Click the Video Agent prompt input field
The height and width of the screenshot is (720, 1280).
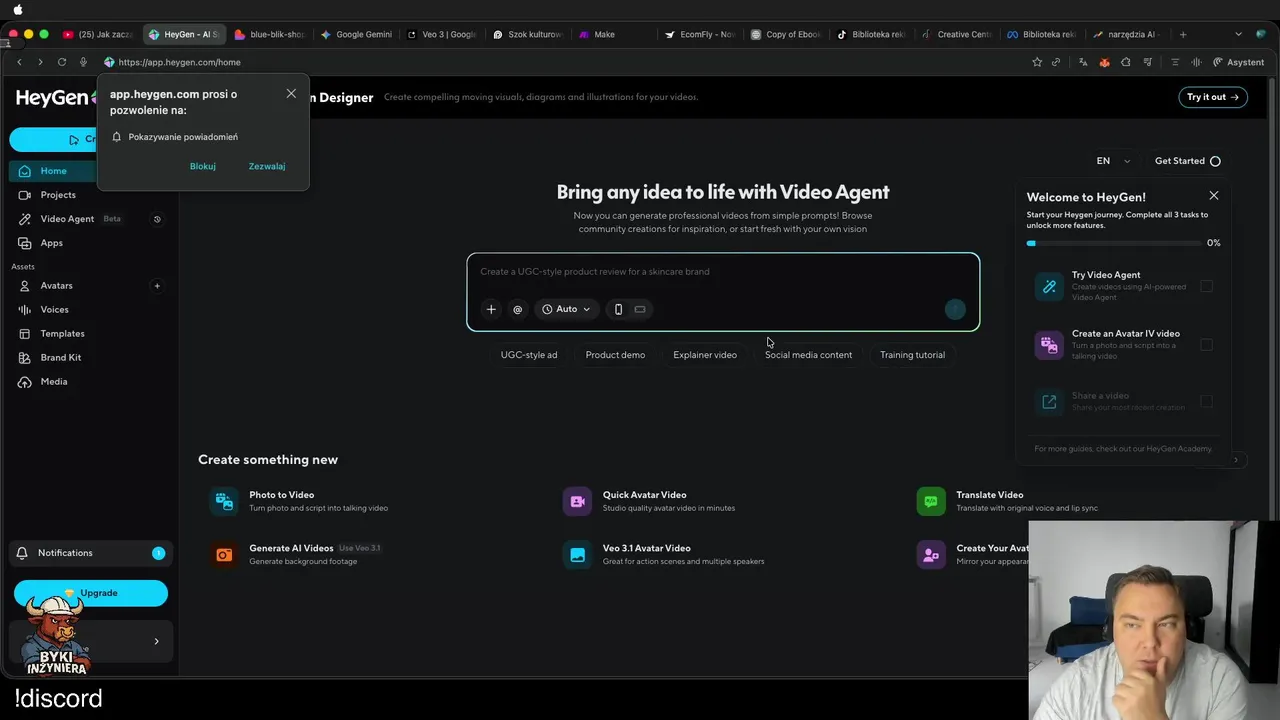click(723, 272)
